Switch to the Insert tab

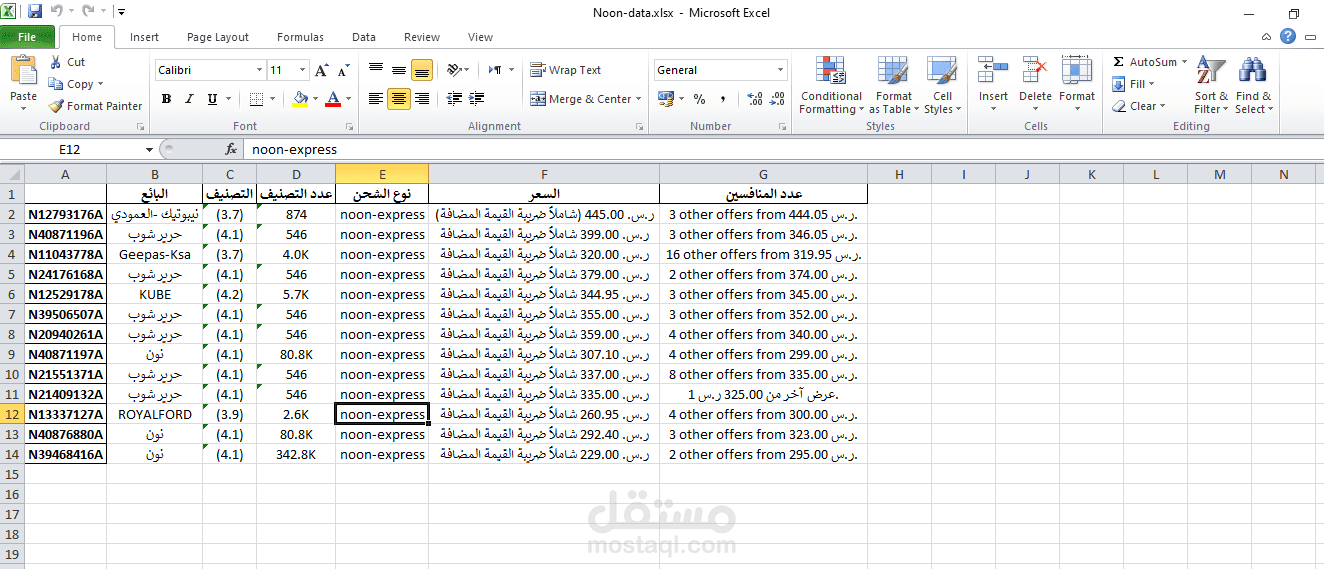coord(144,37)
